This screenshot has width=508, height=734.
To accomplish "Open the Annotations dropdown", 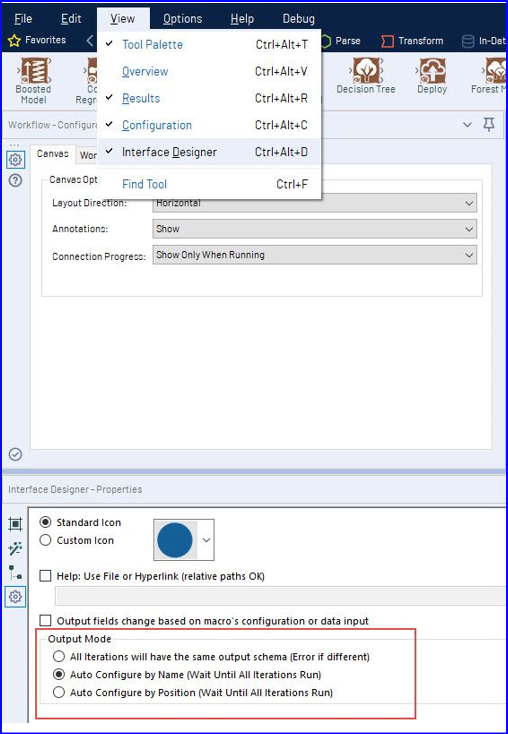I will (315, 229).
